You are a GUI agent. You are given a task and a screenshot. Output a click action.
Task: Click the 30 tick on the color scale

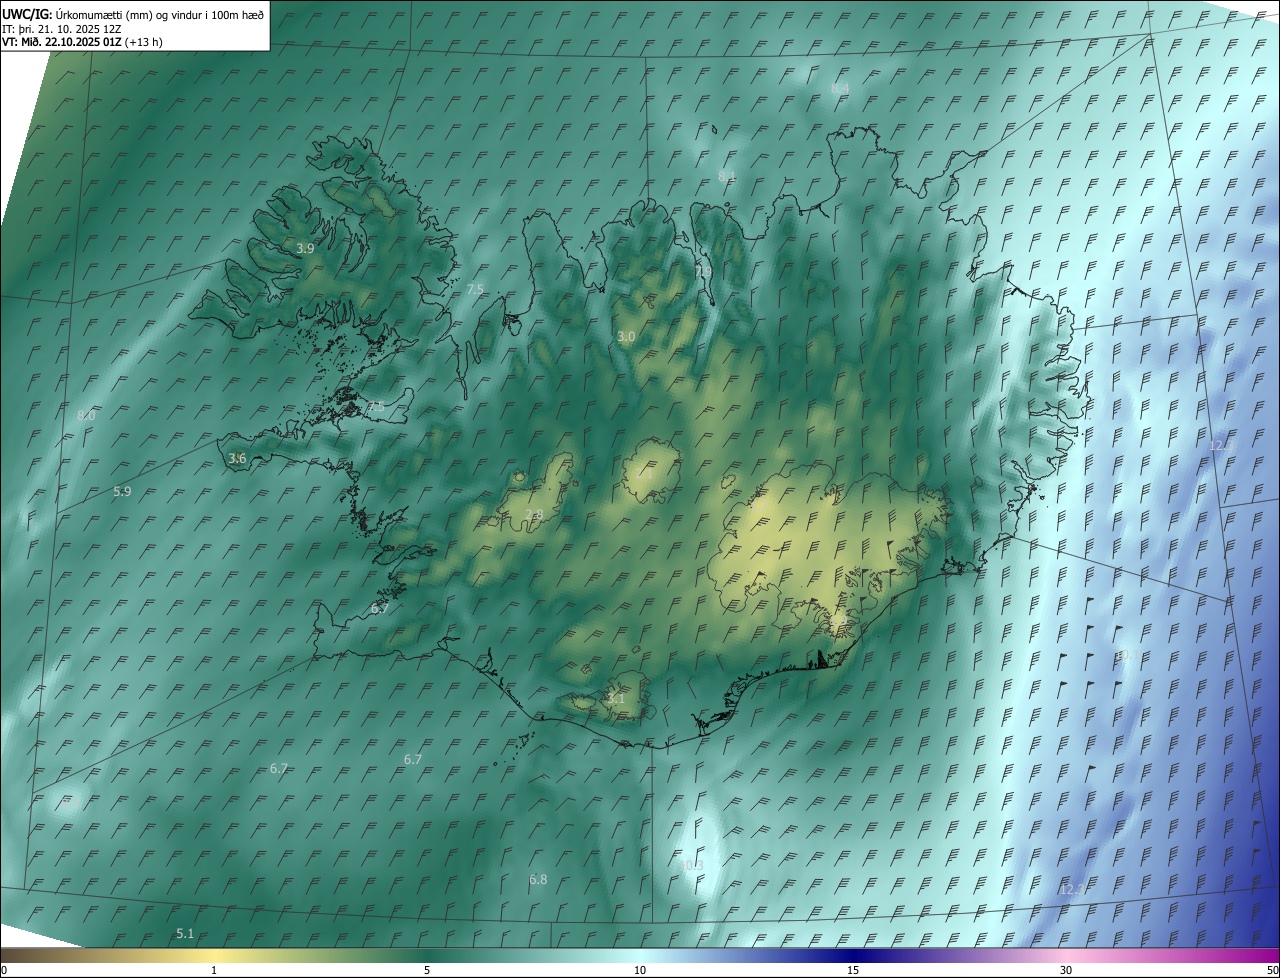tap(1066, 971)
